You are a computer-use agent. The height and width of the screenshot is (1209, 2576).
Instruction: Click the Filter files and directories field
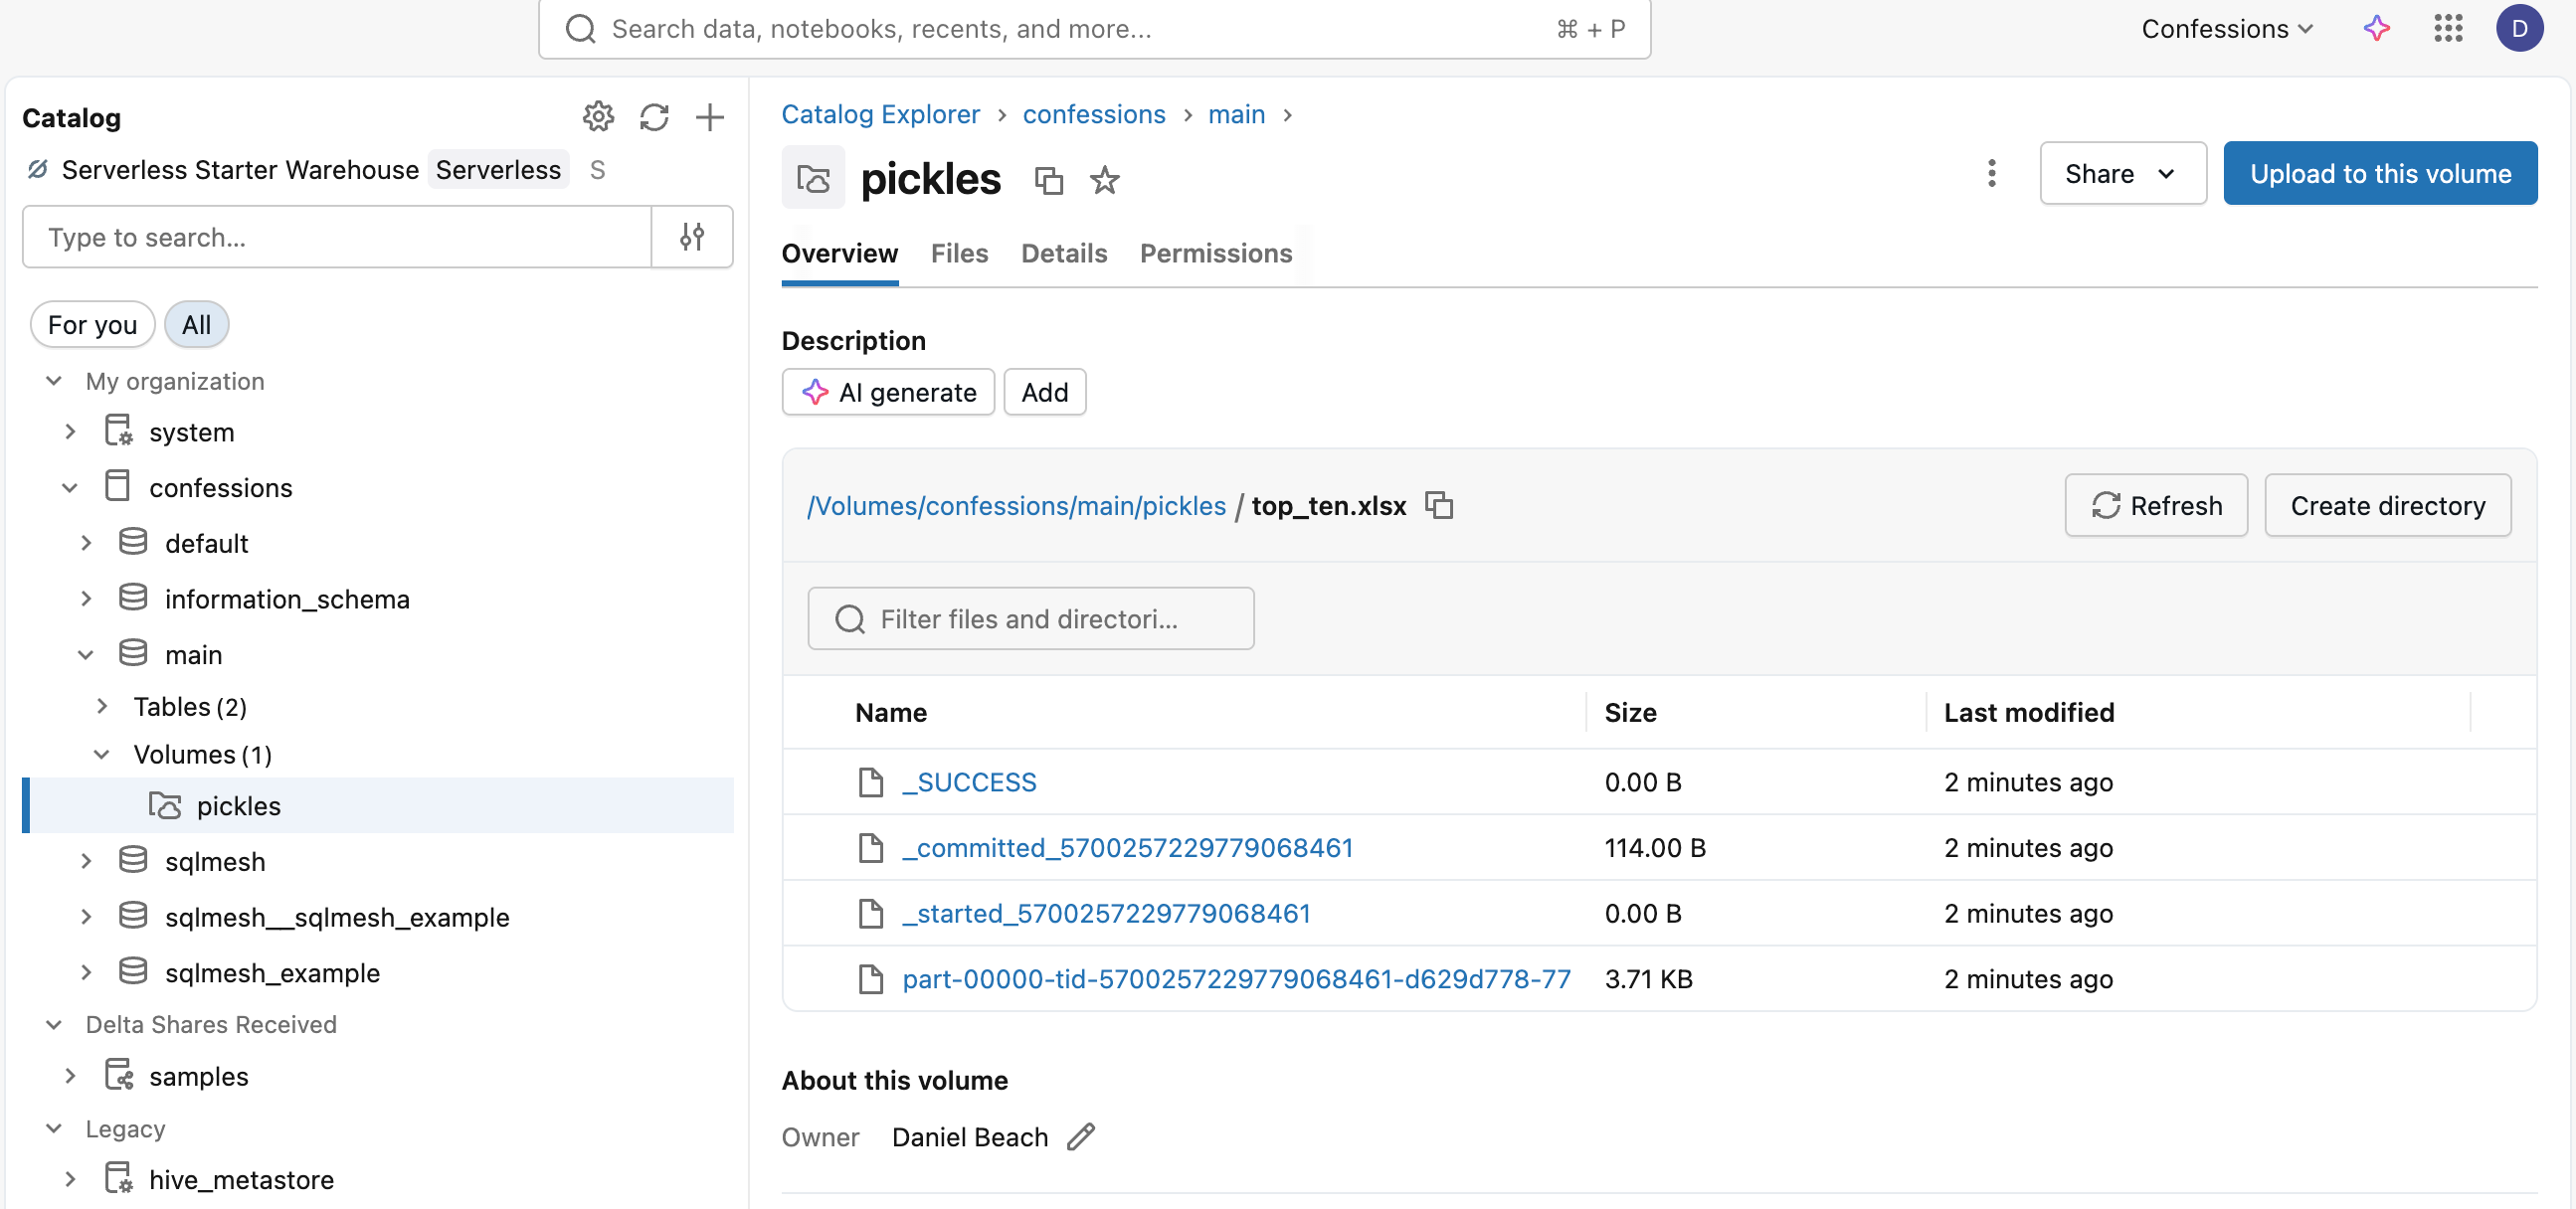pyautogui.click(x=1030, y=619)
